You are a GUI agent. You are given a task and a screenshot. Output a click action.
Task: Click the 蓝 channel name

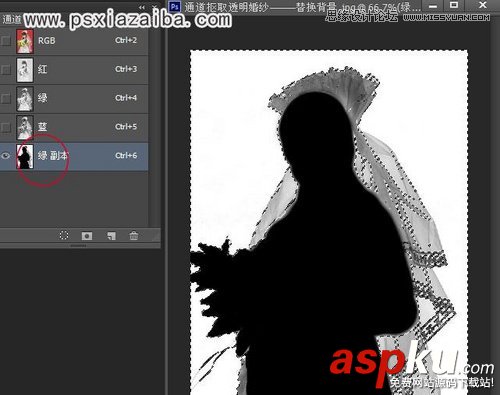[42, 127]
